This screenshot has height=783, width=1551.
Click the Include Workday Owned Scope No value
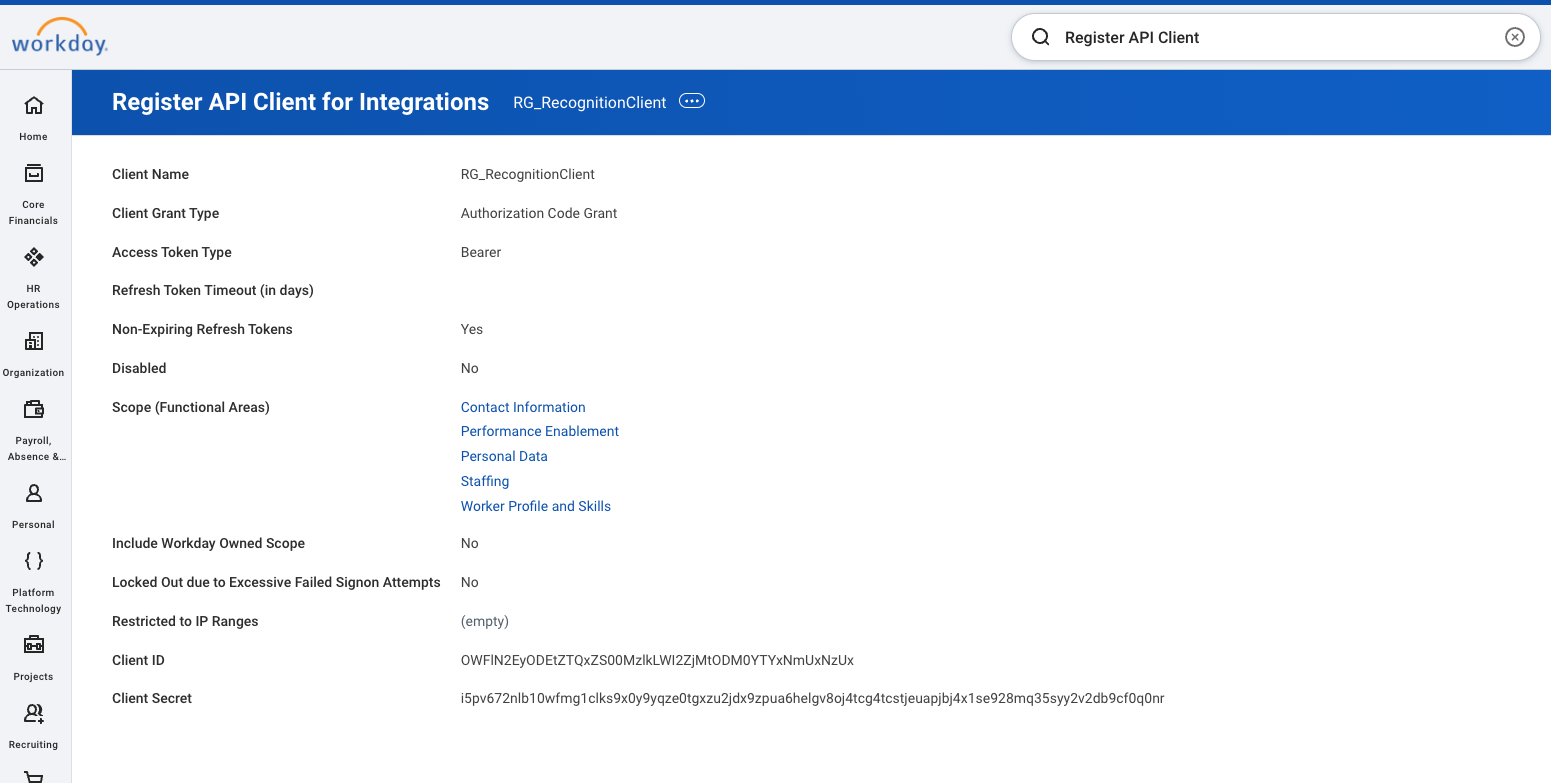pos(470,543)
